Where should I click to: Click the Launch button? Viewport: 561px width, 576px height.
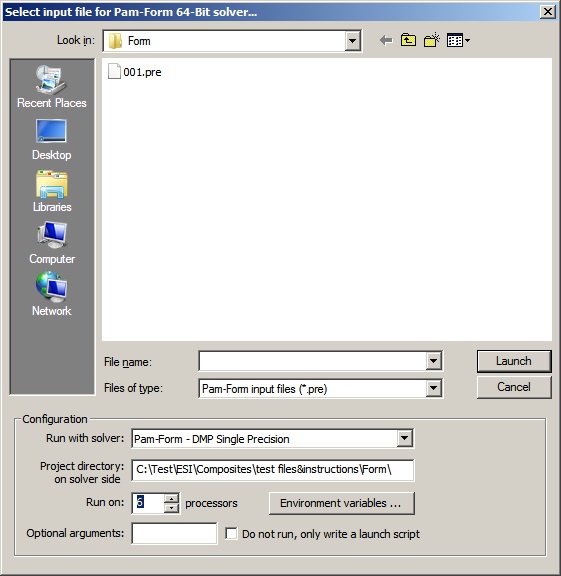coord(514,361)
